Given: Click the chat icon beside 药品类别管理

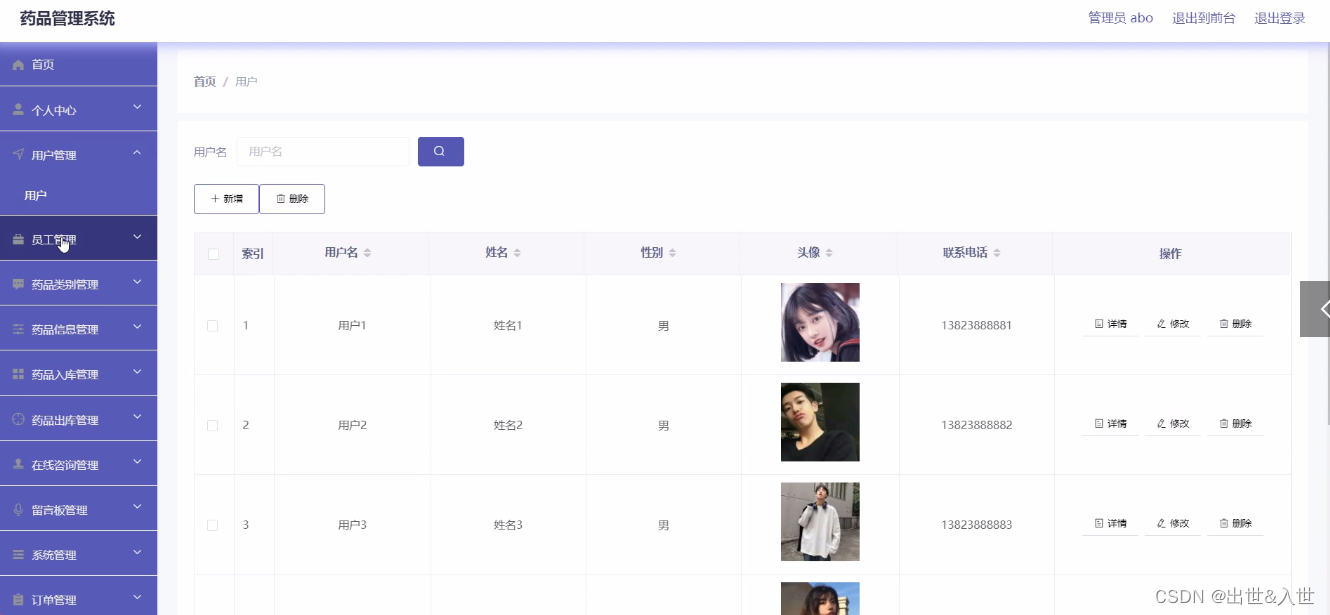Looking at the screenshot, I should [18, 285].
